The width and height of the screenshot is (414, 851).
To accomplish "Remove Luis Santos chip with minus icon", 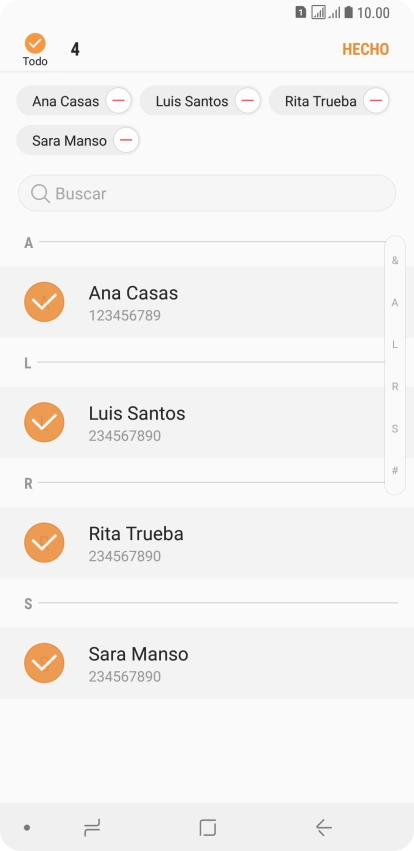I will pyautogui.click(x=247, y=101).
